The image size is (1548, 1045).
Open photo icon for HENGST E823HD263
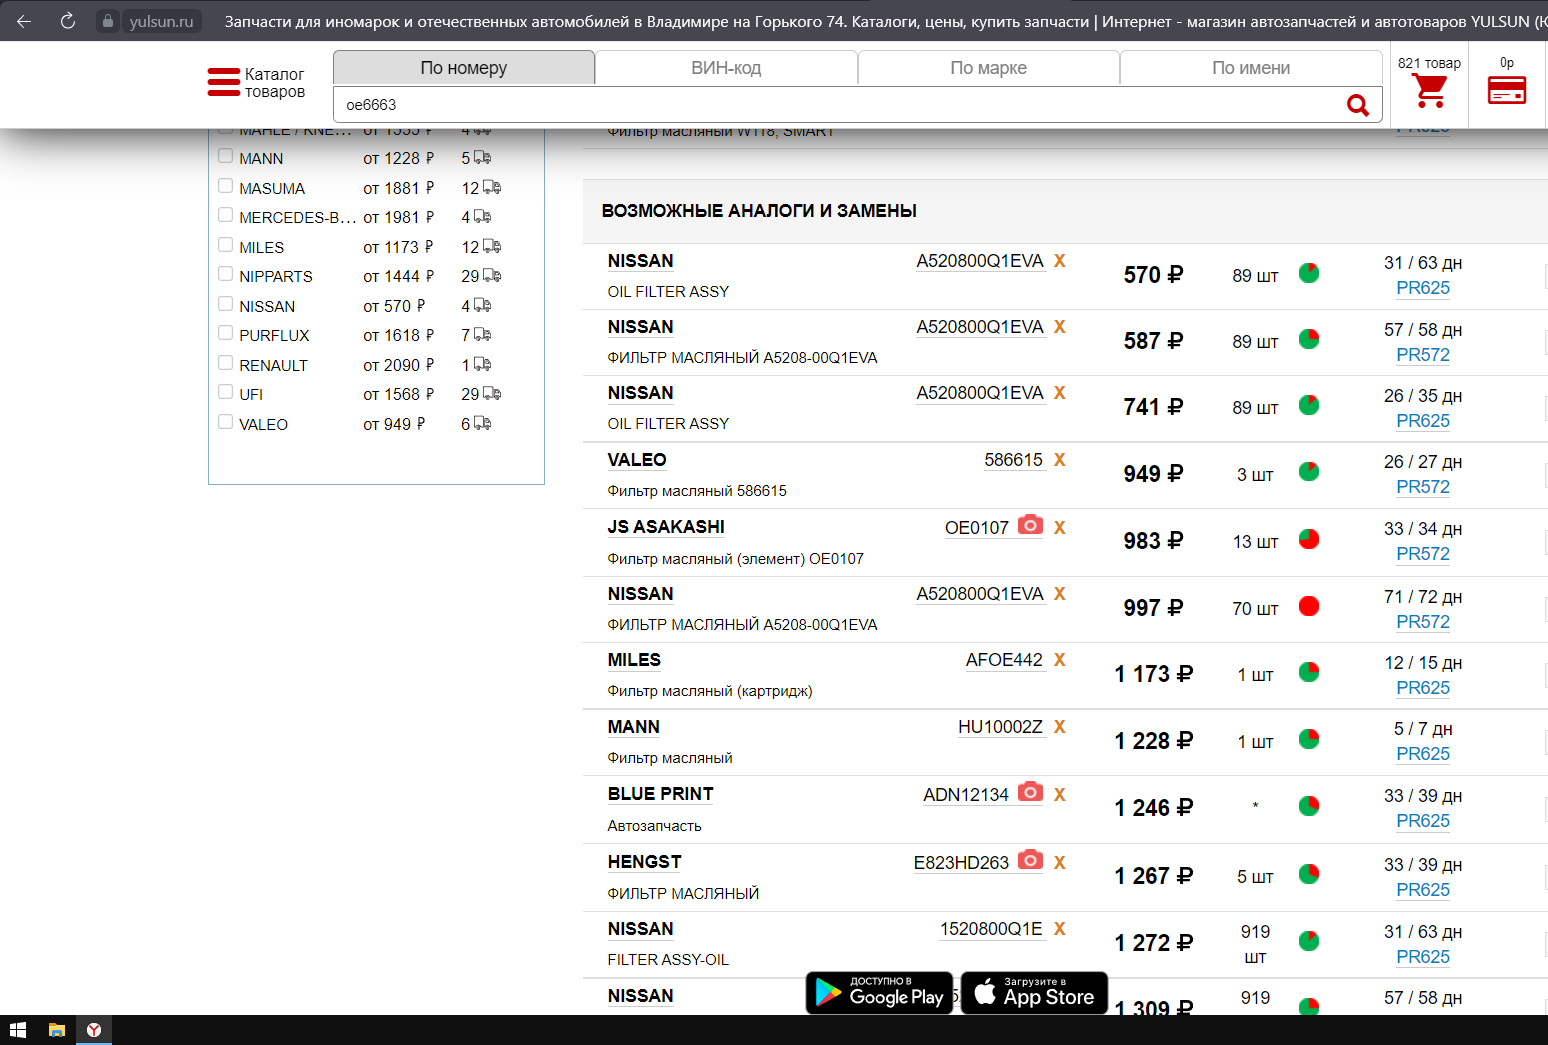(x=1030, y=860)
